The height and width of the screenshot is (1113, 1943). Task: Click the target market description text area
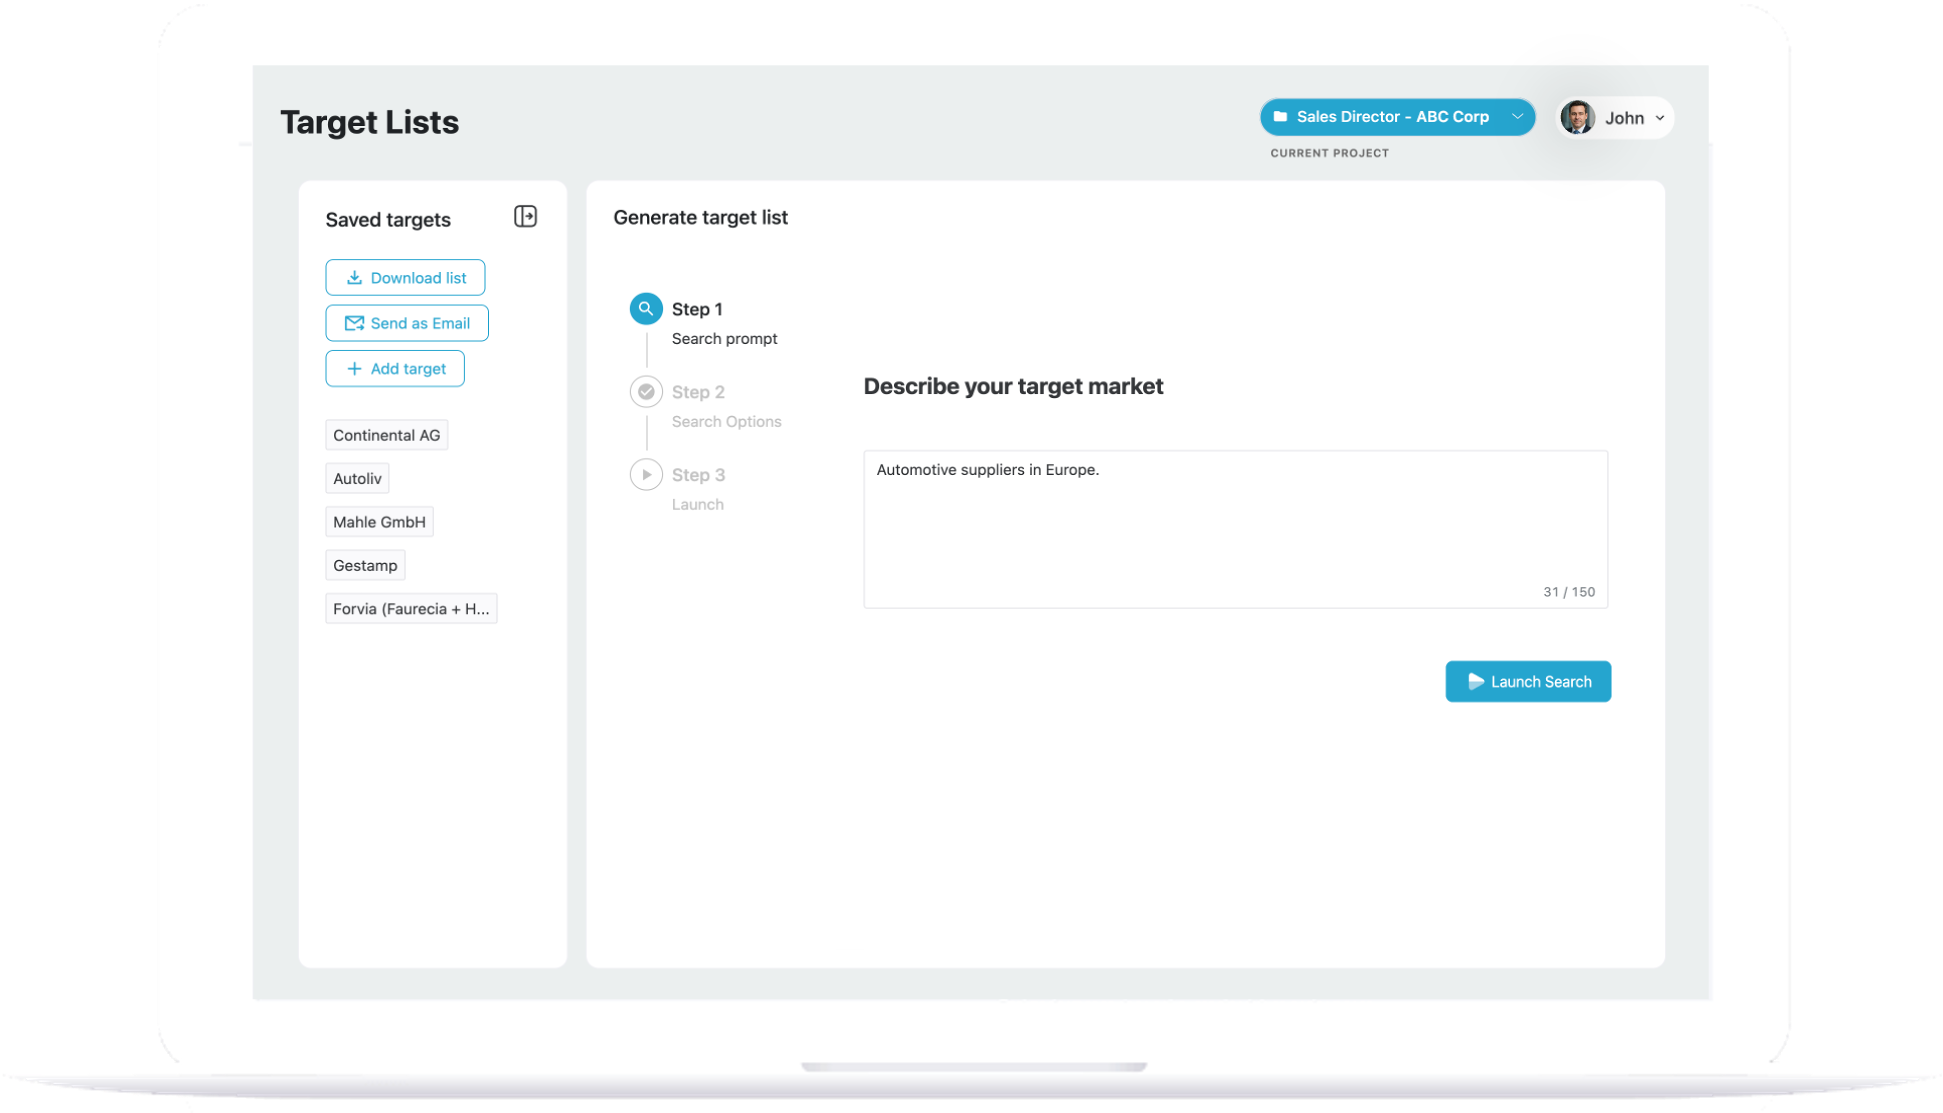point(1235,528)
